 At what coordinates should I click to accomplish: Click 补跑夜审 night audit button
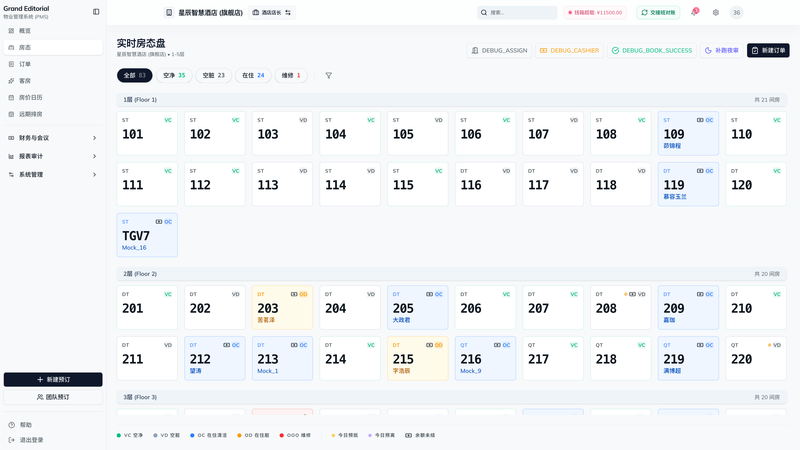721,51
